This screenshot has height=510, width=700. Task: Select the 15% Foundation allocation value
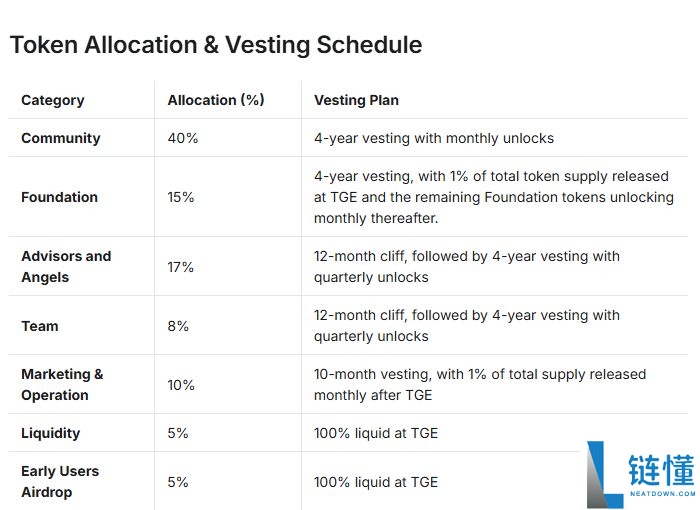click(x=181, y=197)
